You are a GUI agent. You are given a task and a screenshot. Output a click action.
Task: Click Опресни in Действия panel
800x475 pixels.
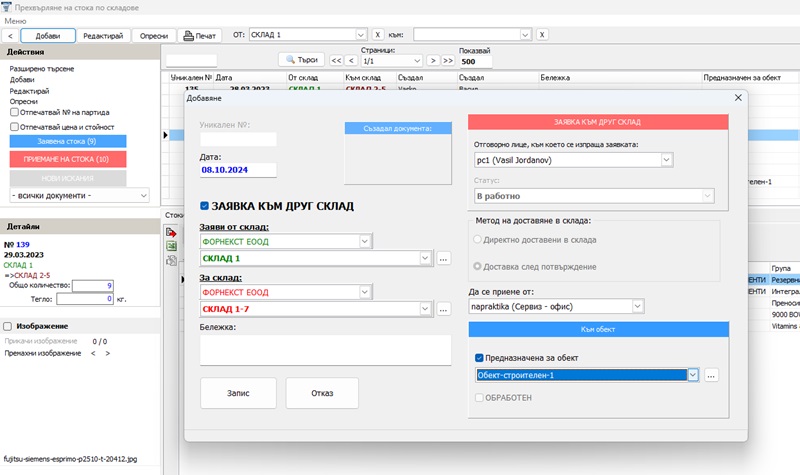coord(23,102)
